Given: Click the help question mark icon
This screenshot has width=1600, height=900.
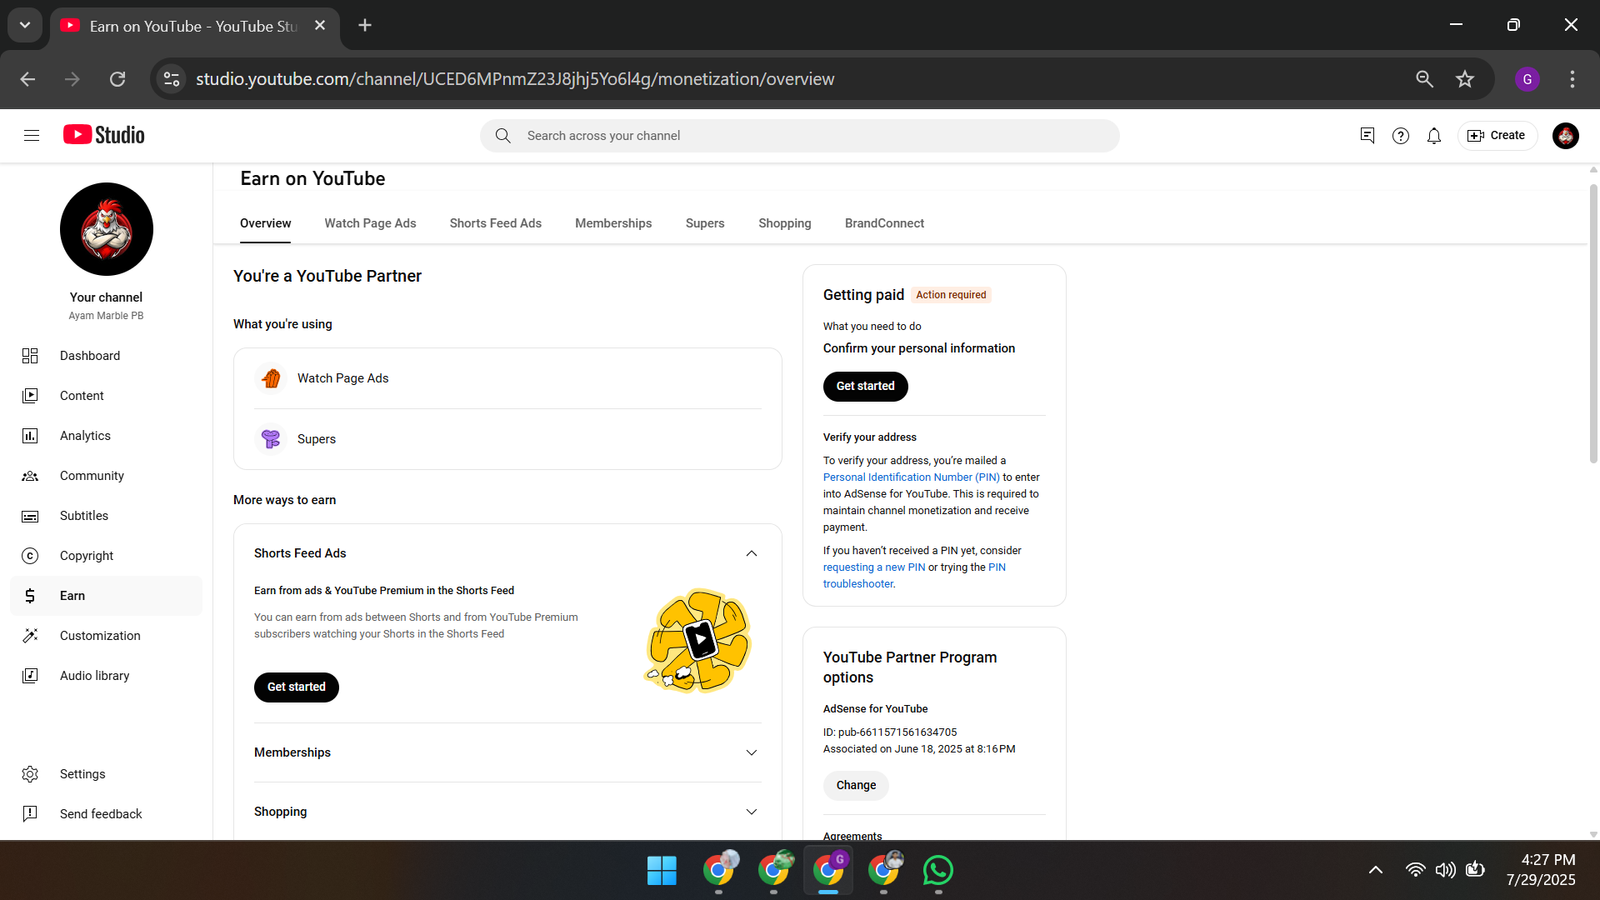Looking at the screenshot, I should pyautogui.click(x=1401, y=136).
